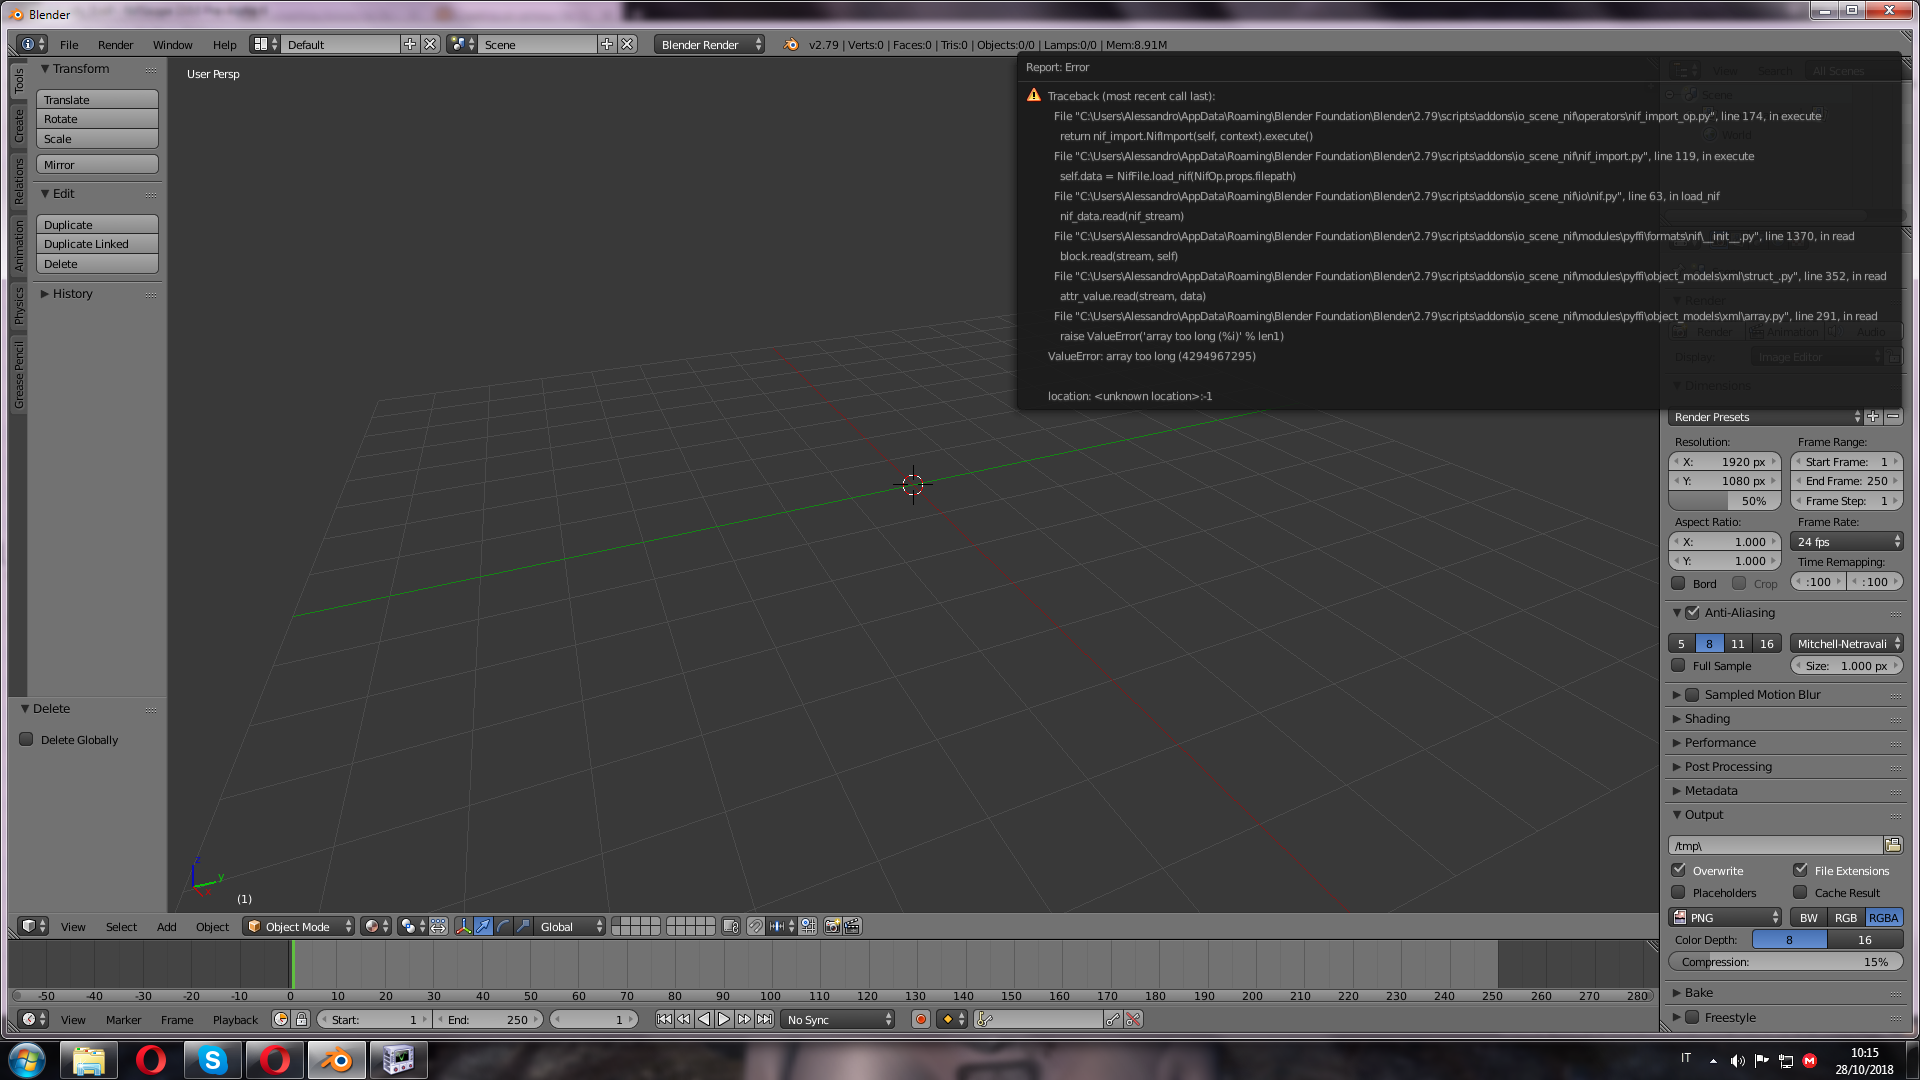
Task: Add a new scene with plus icon
Action: [607, 44]
